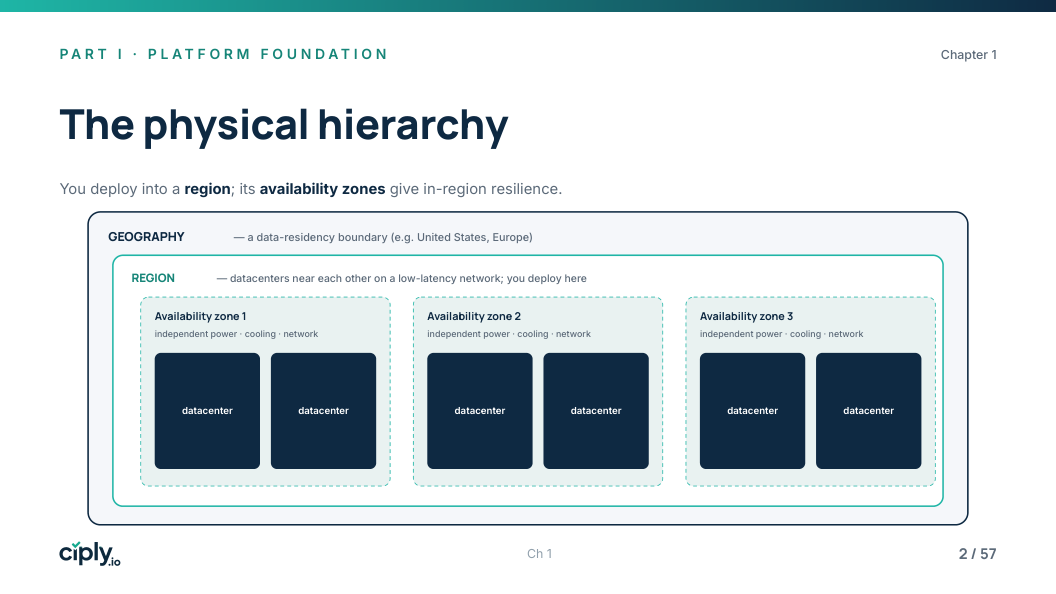The height and width of the screenshot is (594, 1056).
Task: Click the bold word region in subtitle
Action: point(207,189)
